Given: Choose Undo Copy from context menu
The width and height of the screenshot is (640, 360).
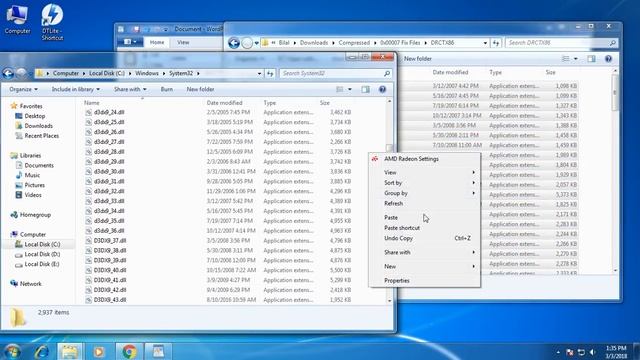Looking at the screenshot, I should [424, 238].
